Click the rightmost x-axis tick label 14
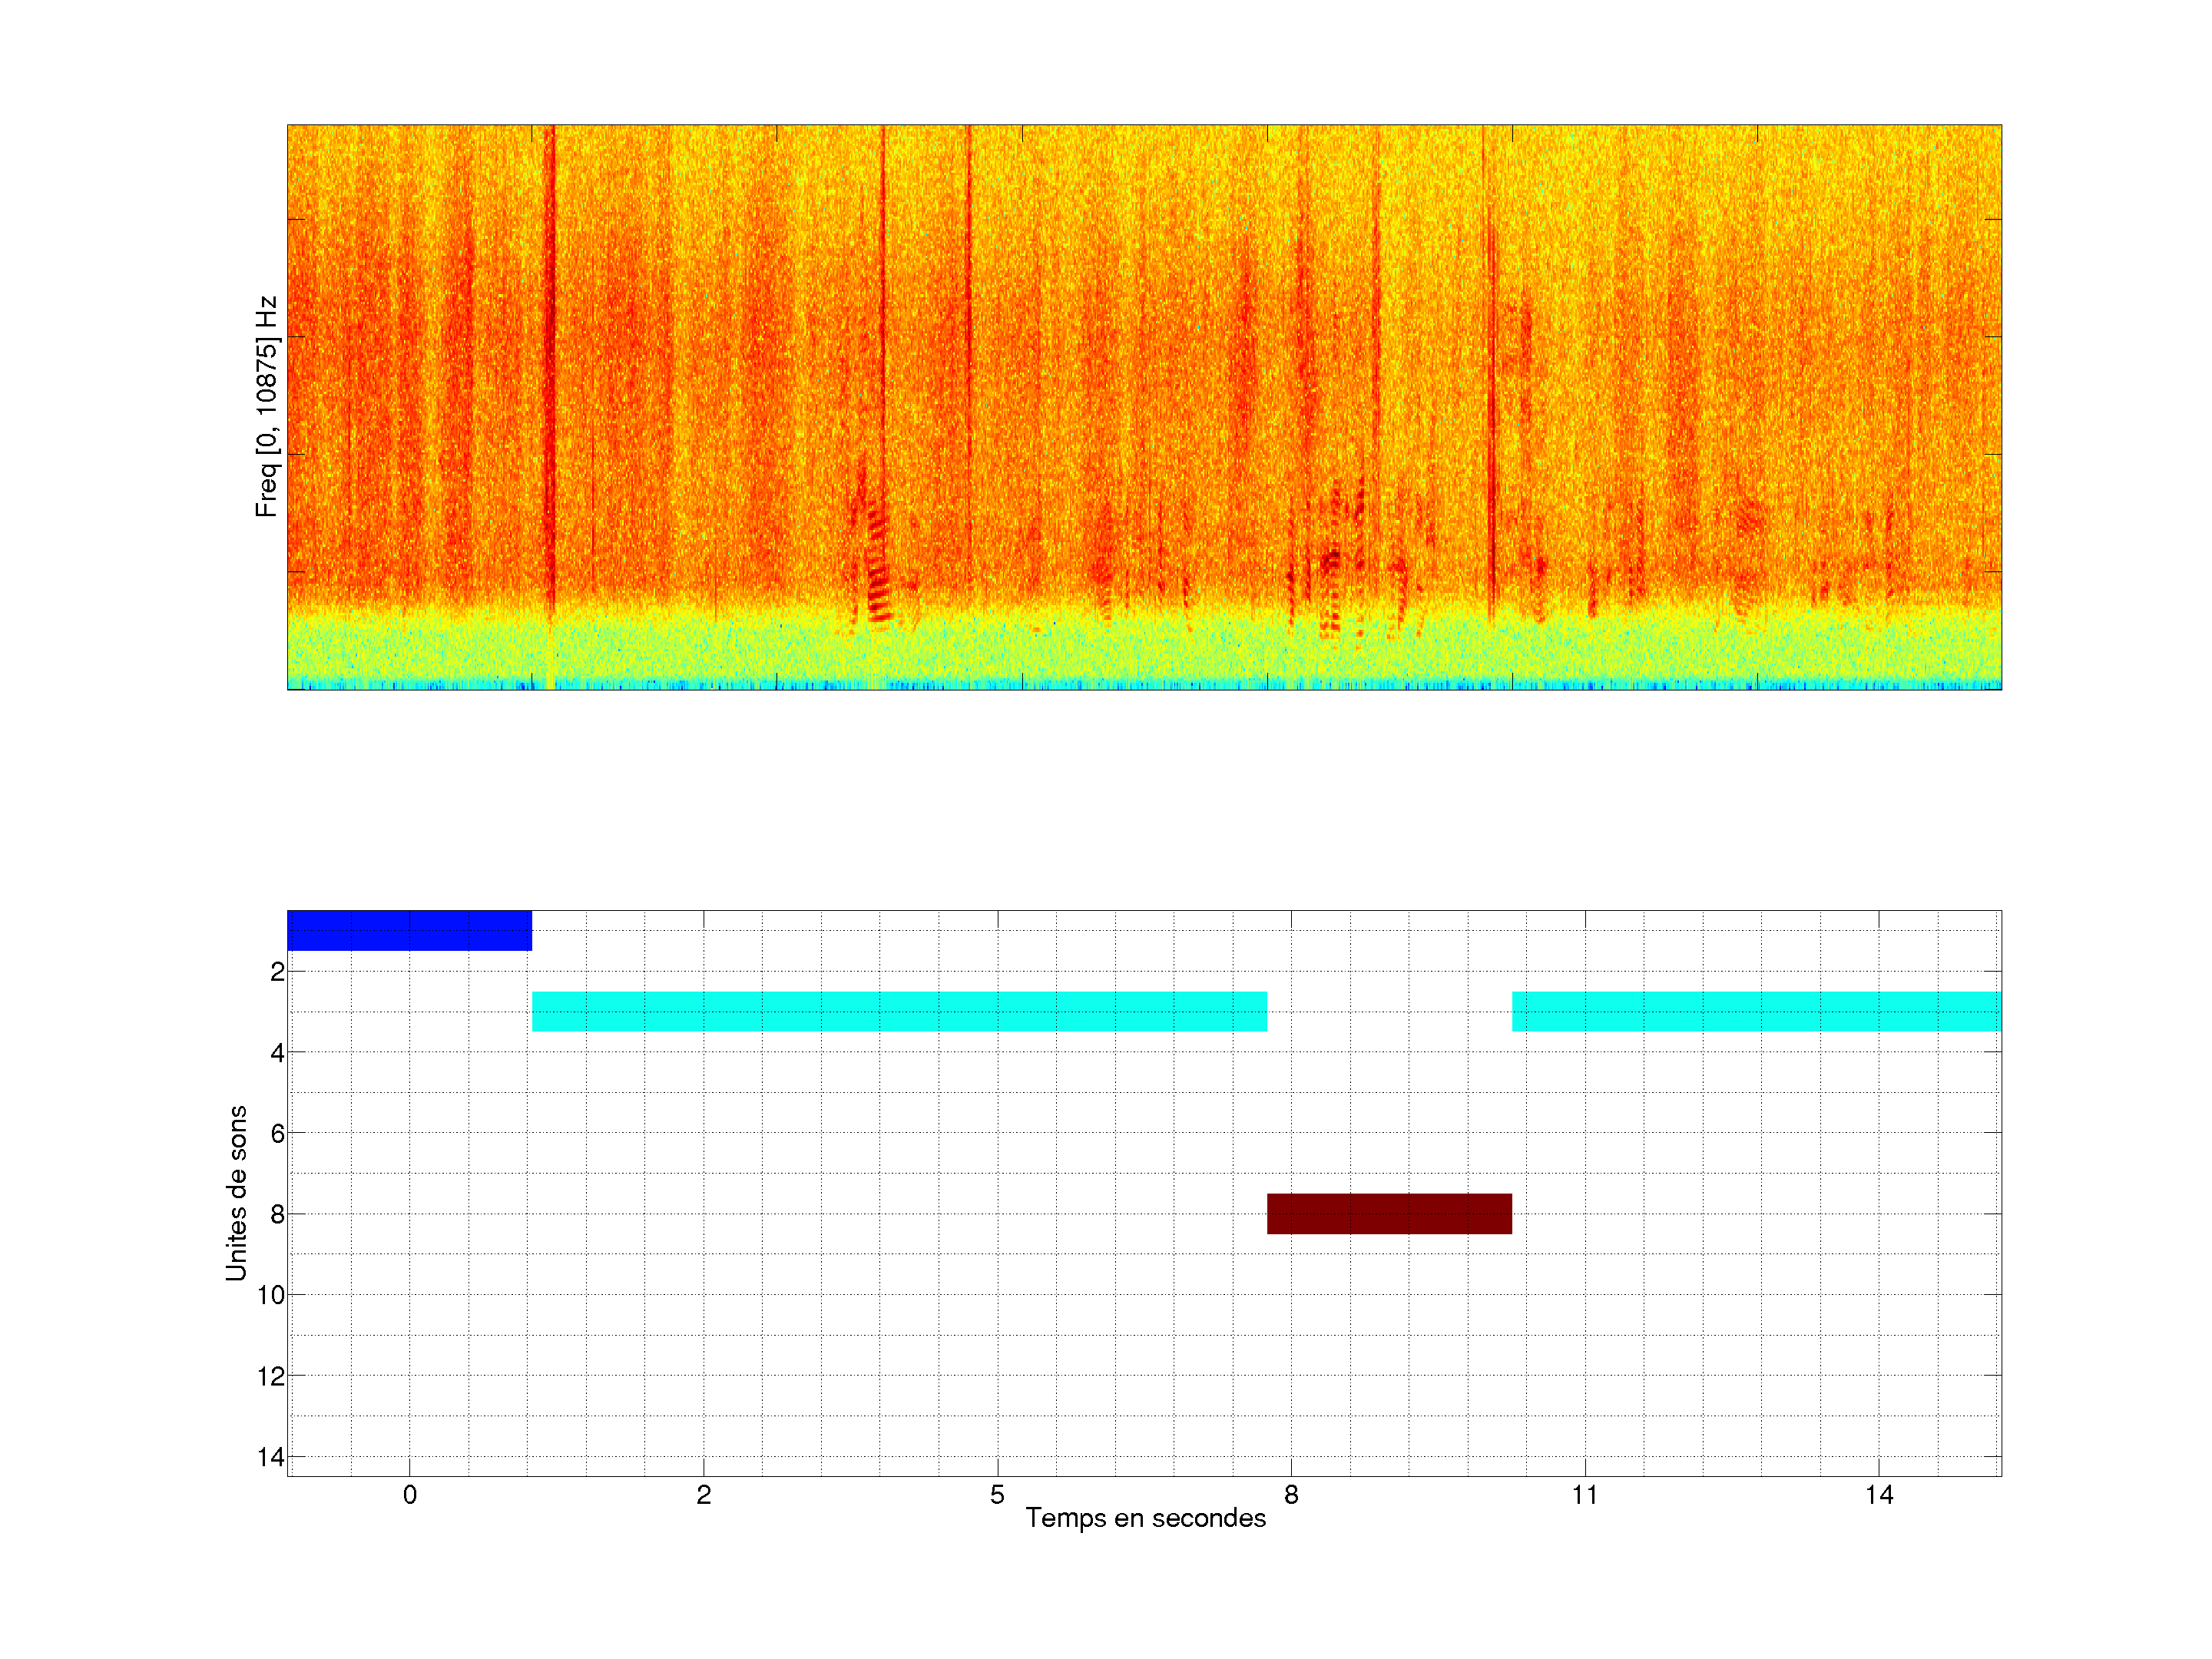 point(1879,1495)
